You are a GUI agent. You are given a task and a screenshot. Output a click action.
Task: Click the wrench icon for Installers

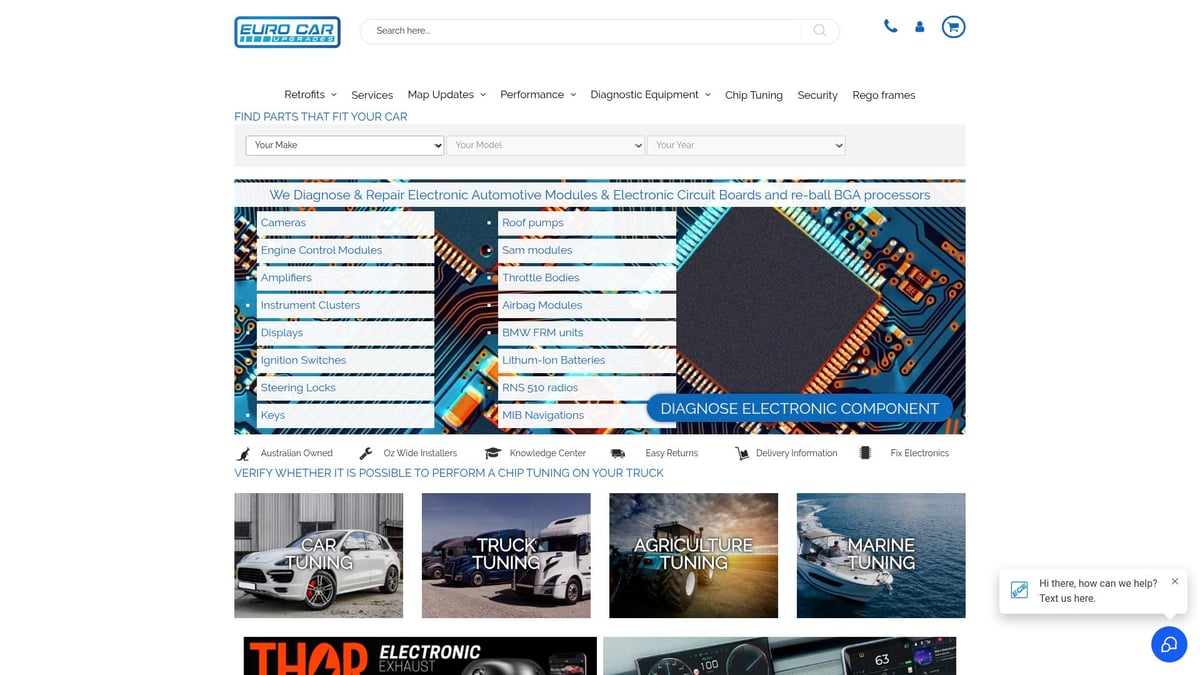[x=365, y=453]
